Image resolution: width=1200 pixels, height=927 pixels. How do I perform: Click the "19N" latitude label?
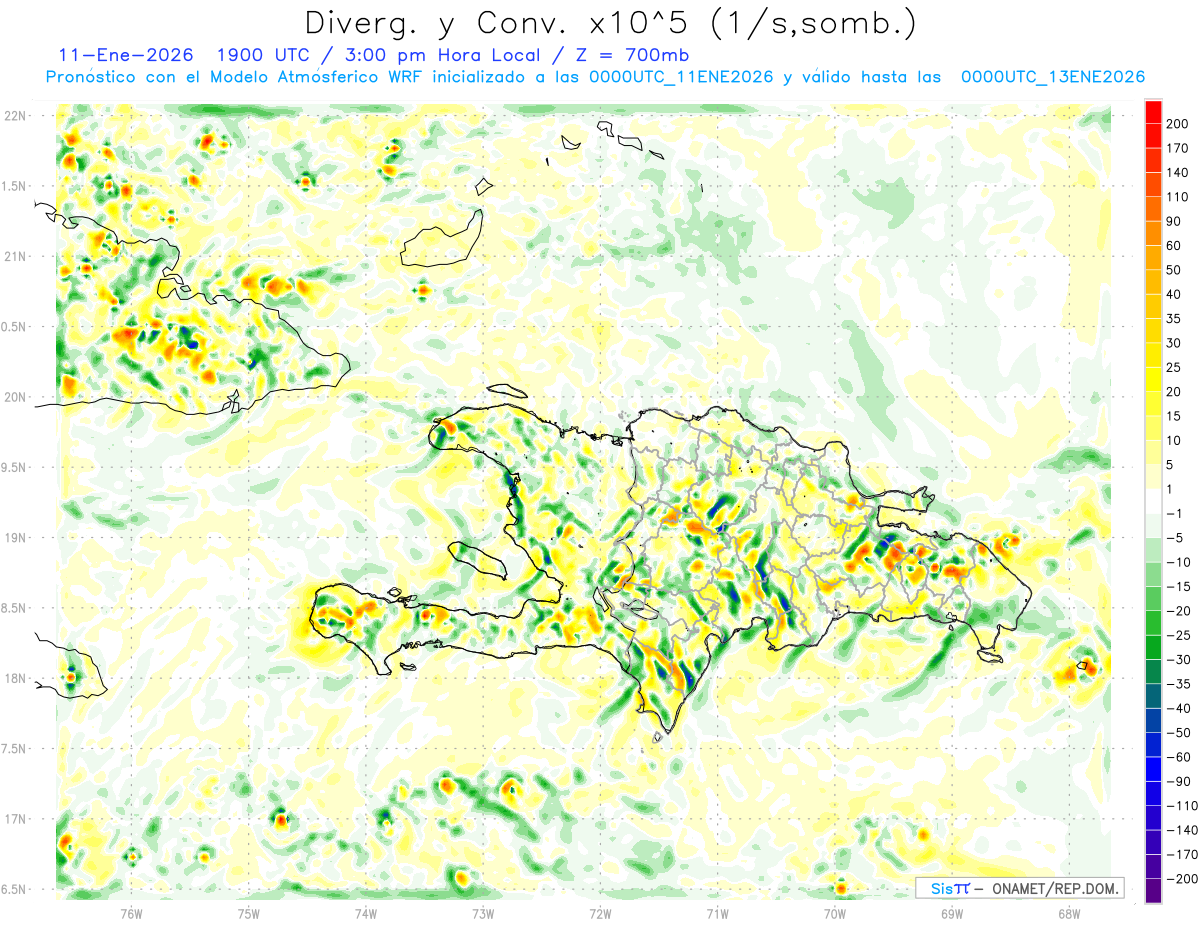coord(15,538)
